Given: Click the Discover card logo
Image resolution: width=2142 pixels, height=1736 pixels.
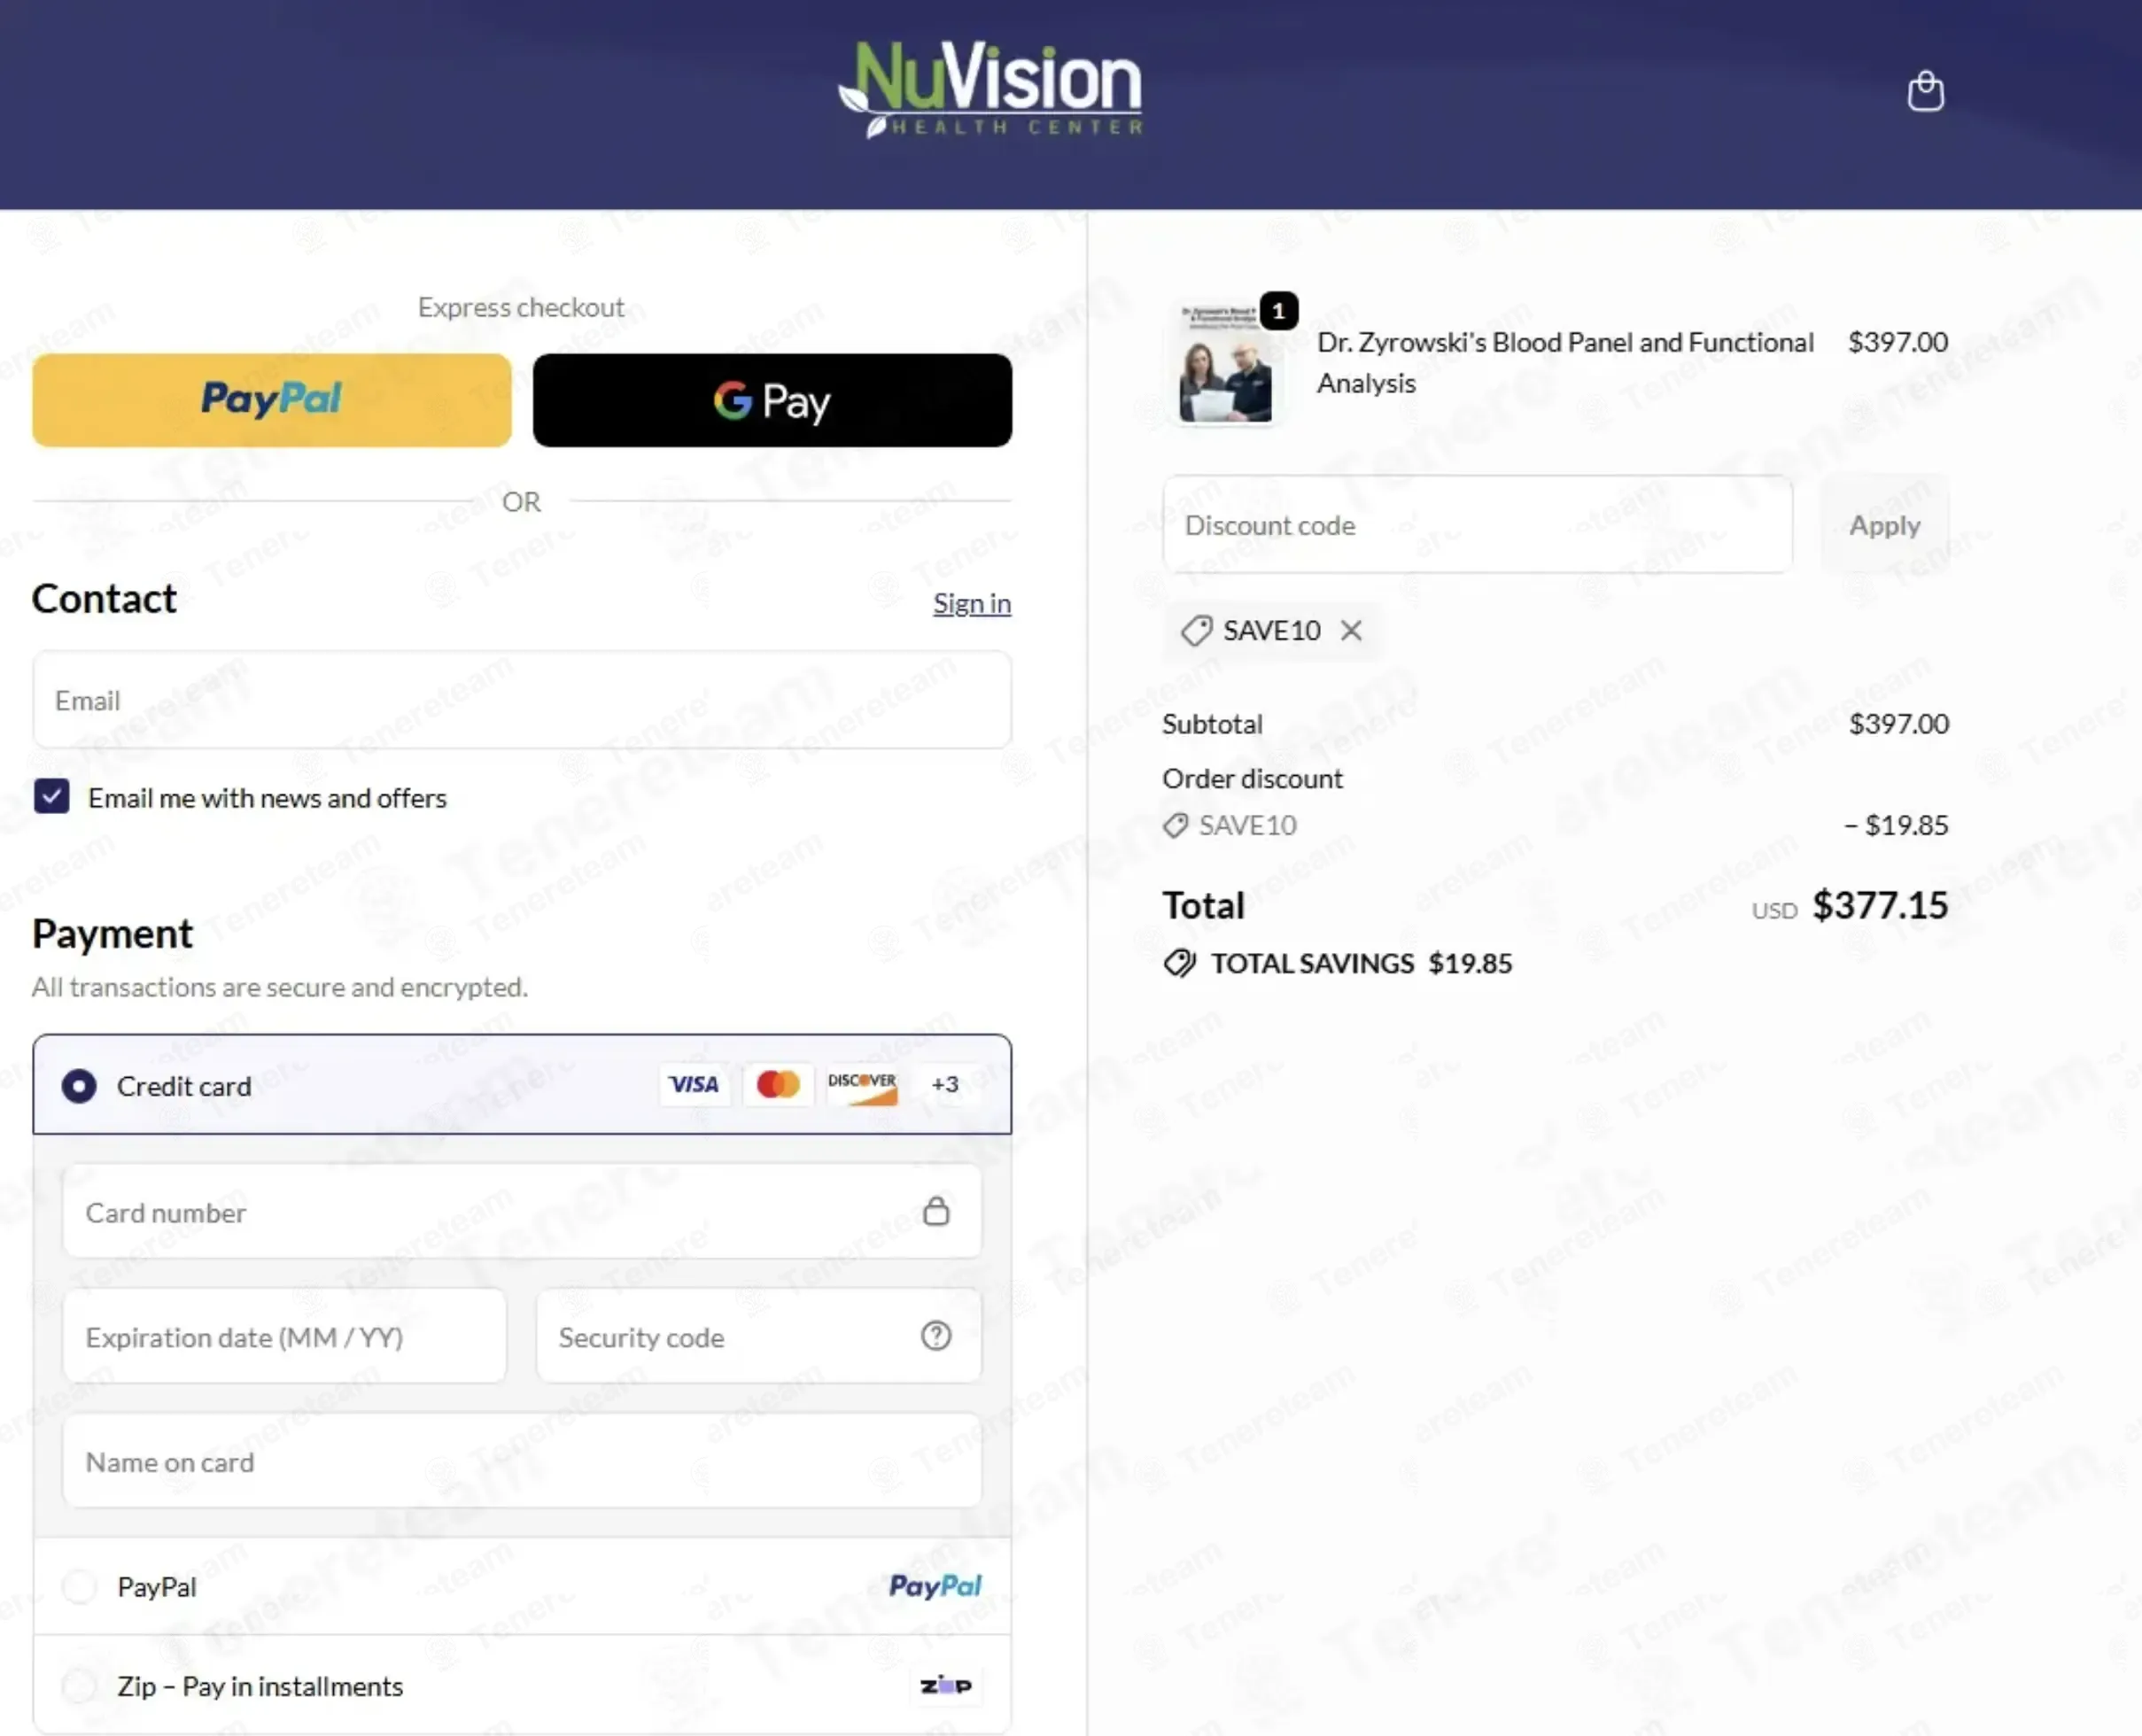Looking at the screenshot, I should 862,1085.
